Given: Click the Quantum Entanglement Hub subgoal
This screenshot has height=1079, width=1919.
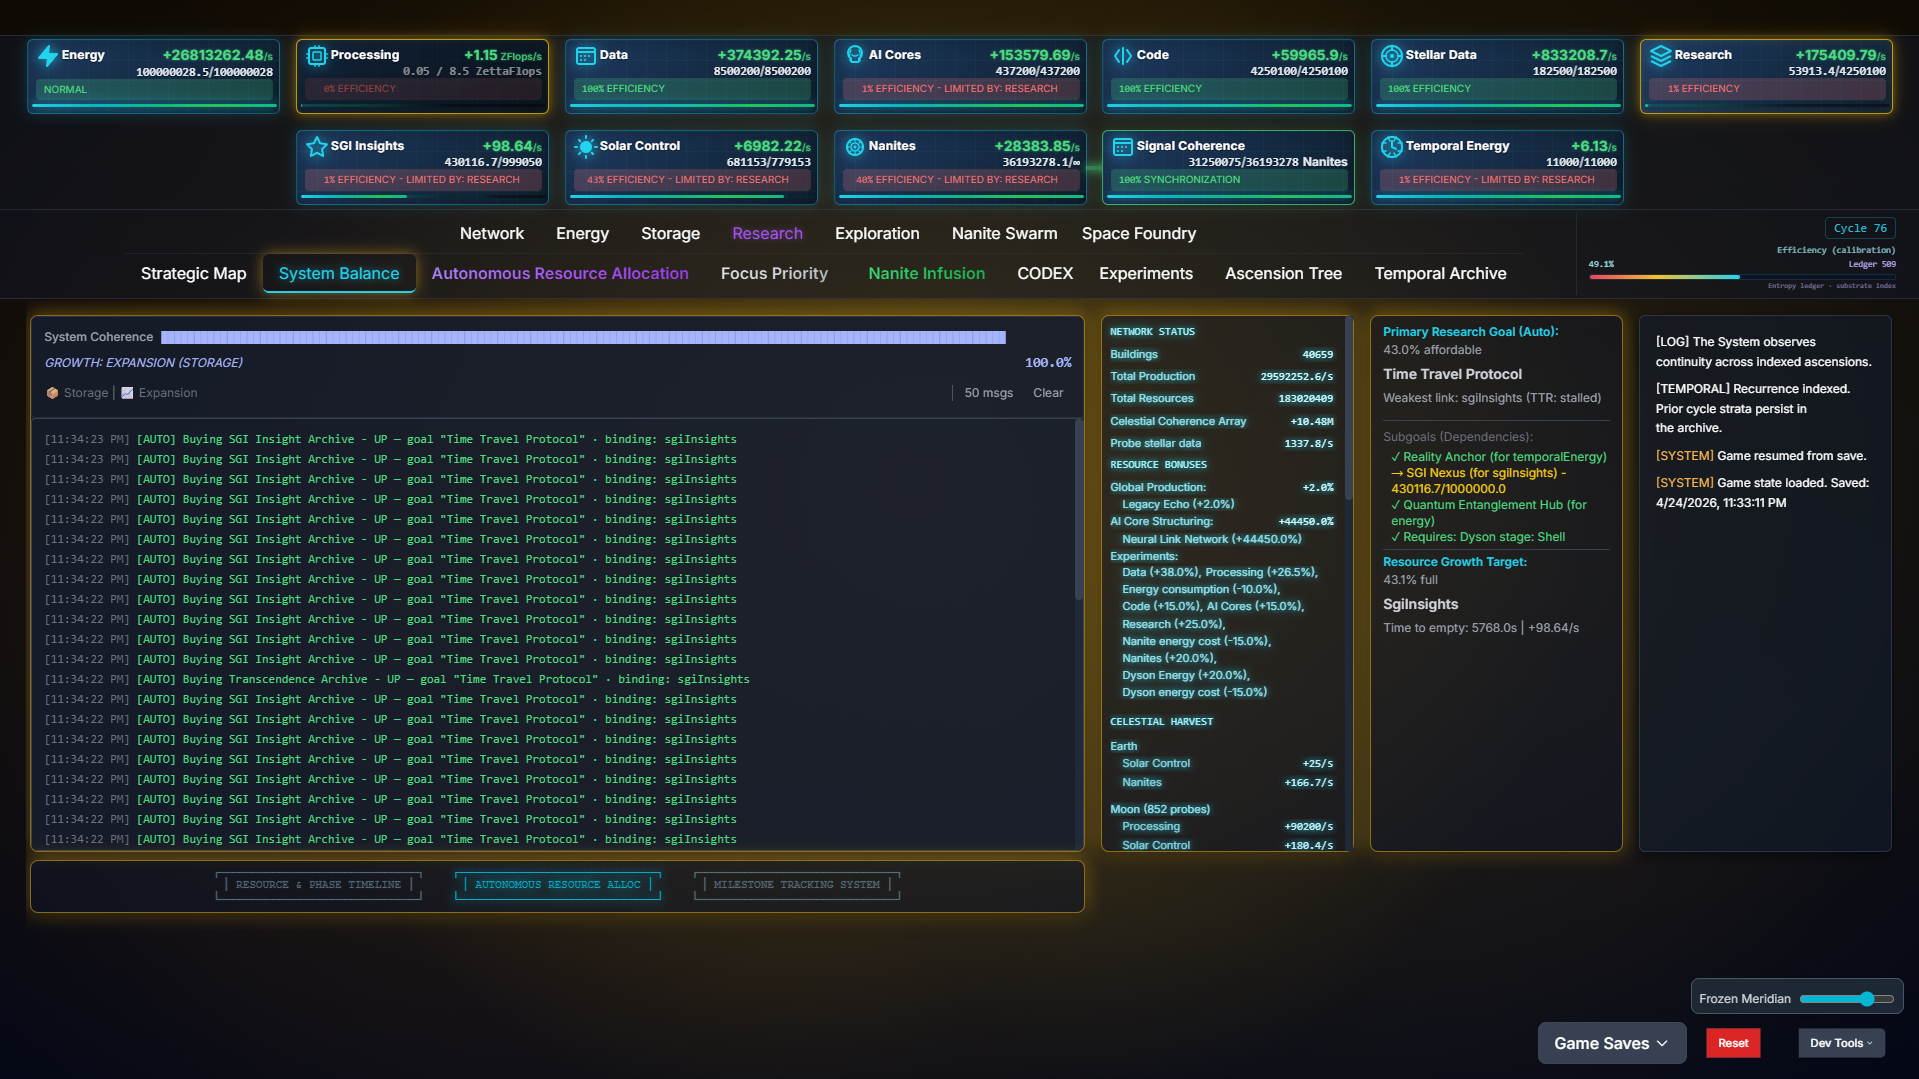Looking at the screenshot, I should pos(1488,513).
